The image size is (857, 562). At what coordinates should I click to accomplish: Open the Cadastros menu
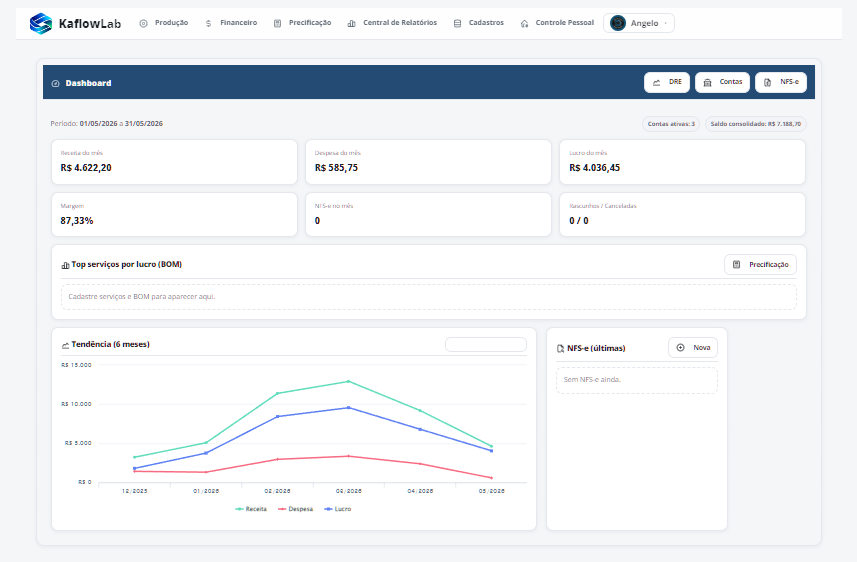pyautogui.click(x=479, y=23)
